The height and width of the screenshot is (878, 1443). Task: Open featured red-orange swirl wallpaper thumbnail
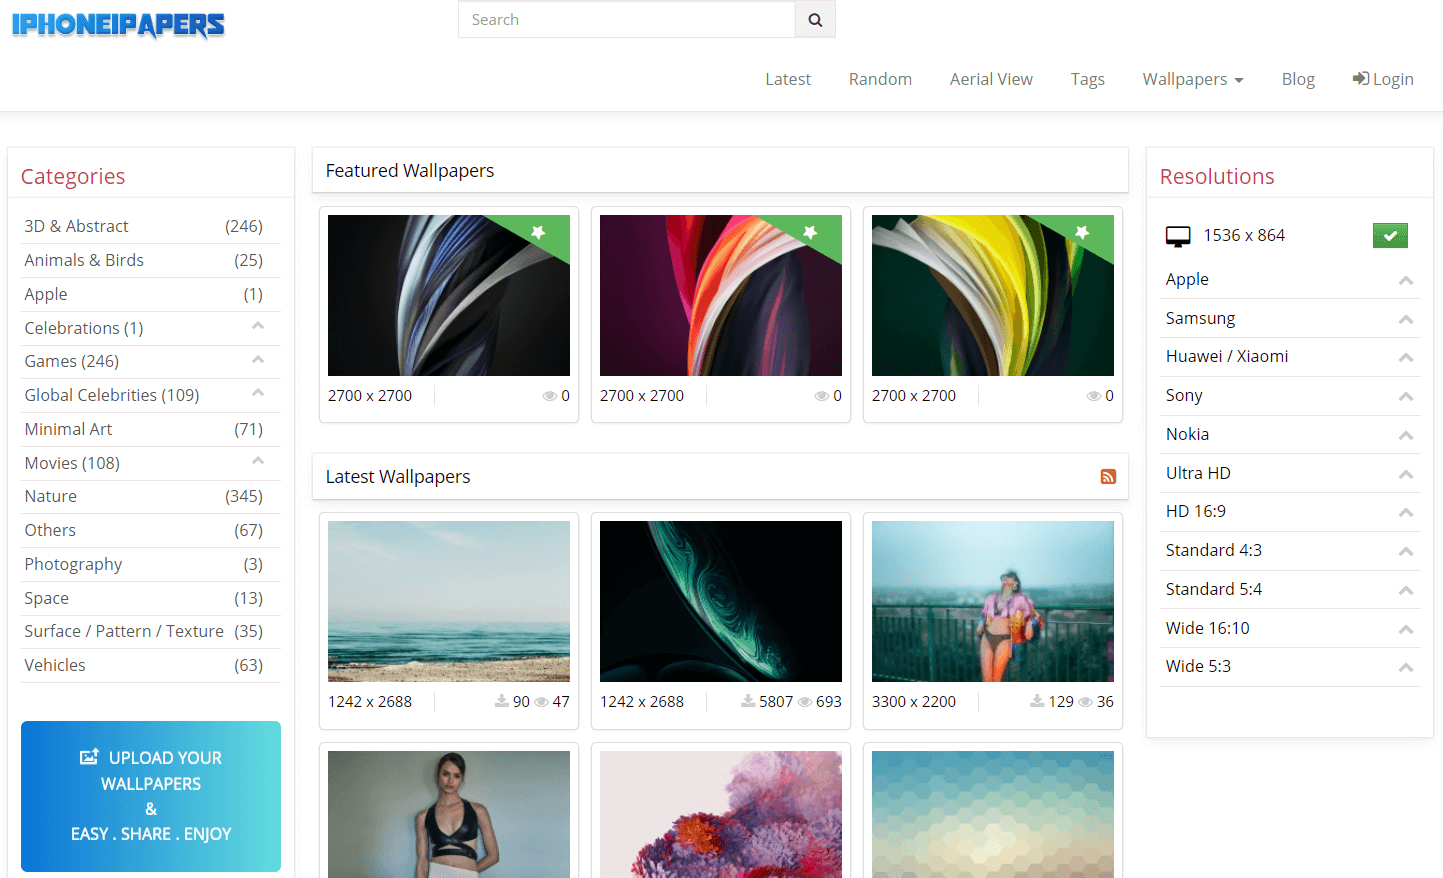[721, 295]
